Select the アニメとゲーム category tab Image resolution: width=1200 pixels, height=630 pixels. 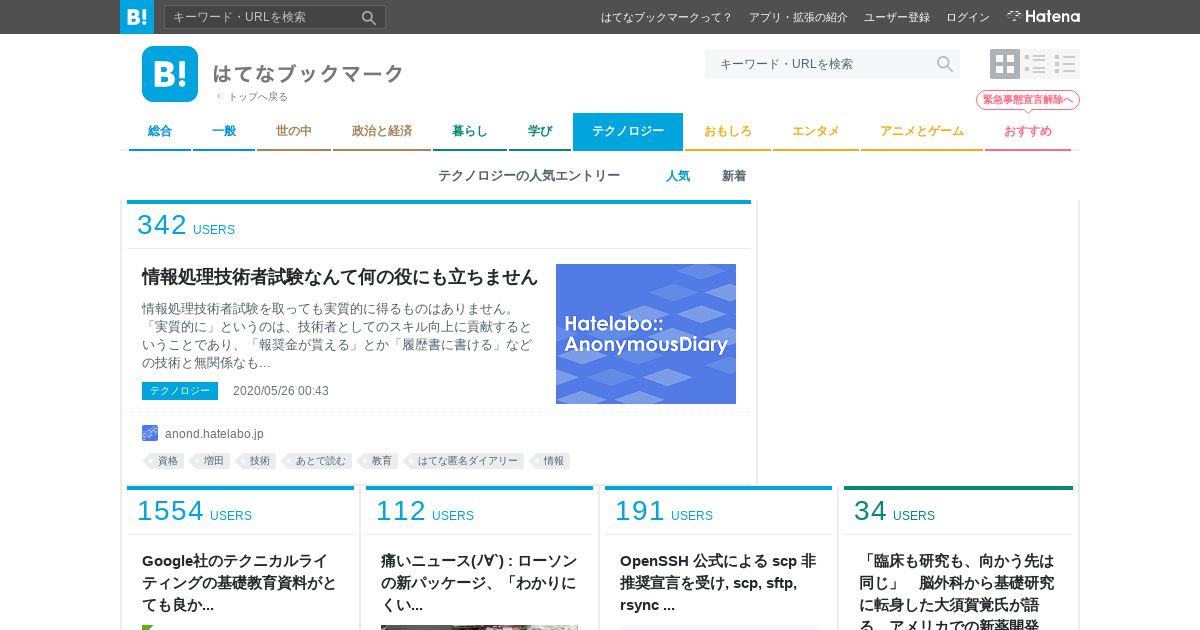922,131
